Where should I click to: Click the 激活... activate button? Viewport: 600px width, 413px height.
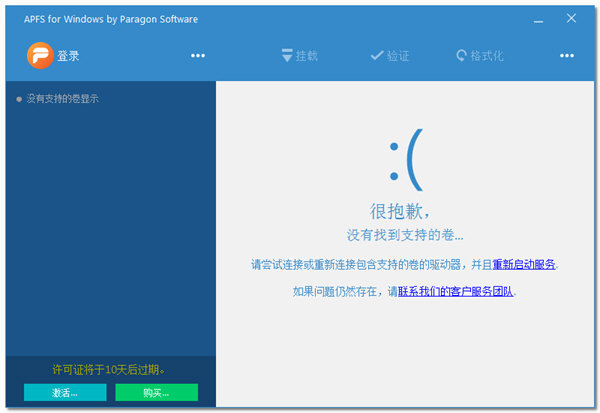coord(65,392)
